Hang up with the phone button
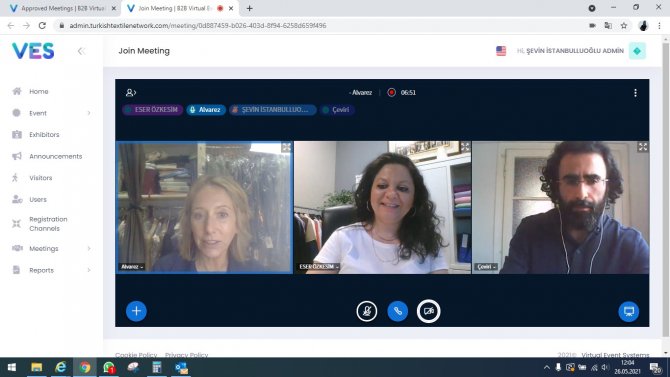The image size is (670, 377). click(x=397, y=311)
